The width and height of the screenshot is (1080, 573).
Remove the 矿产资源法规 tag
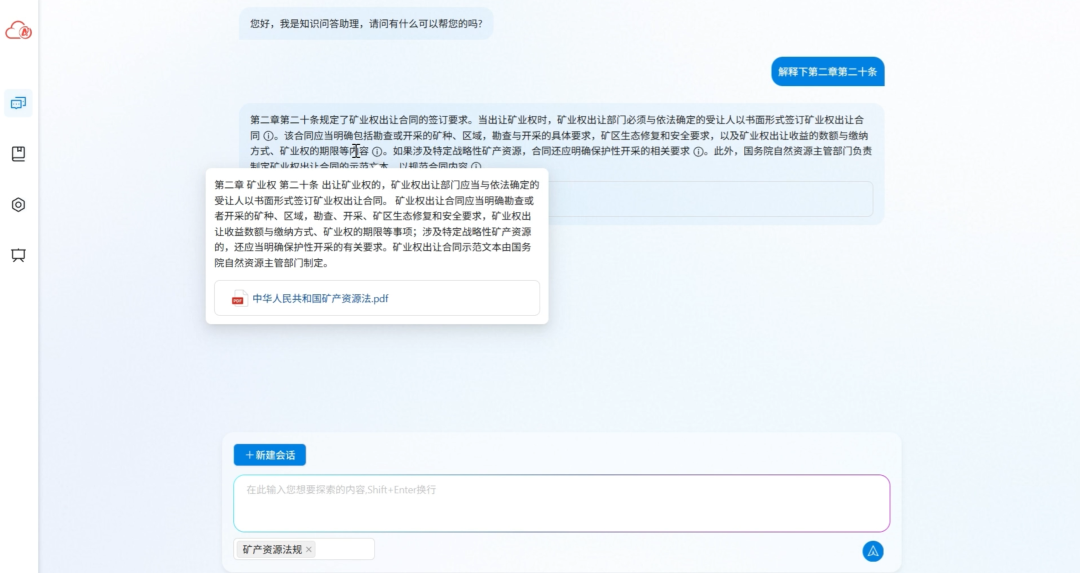point(309,550)
